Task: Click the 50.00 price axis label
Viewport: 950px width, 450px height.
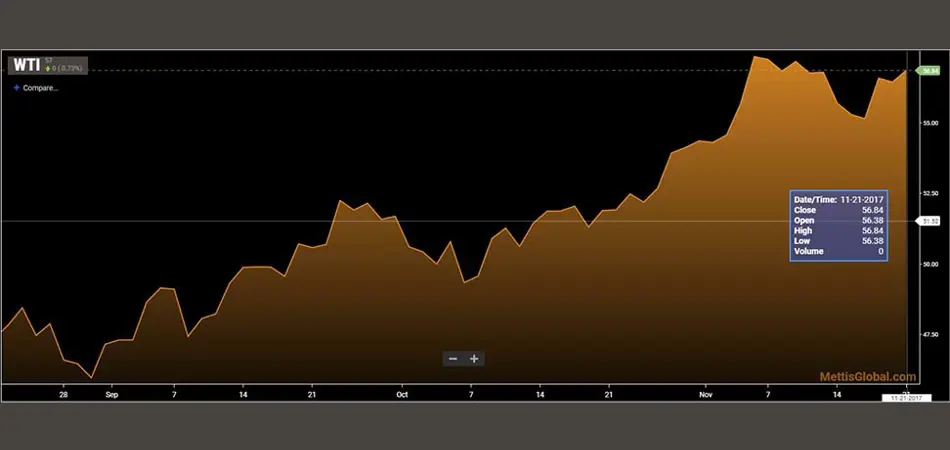Action: 932,264
